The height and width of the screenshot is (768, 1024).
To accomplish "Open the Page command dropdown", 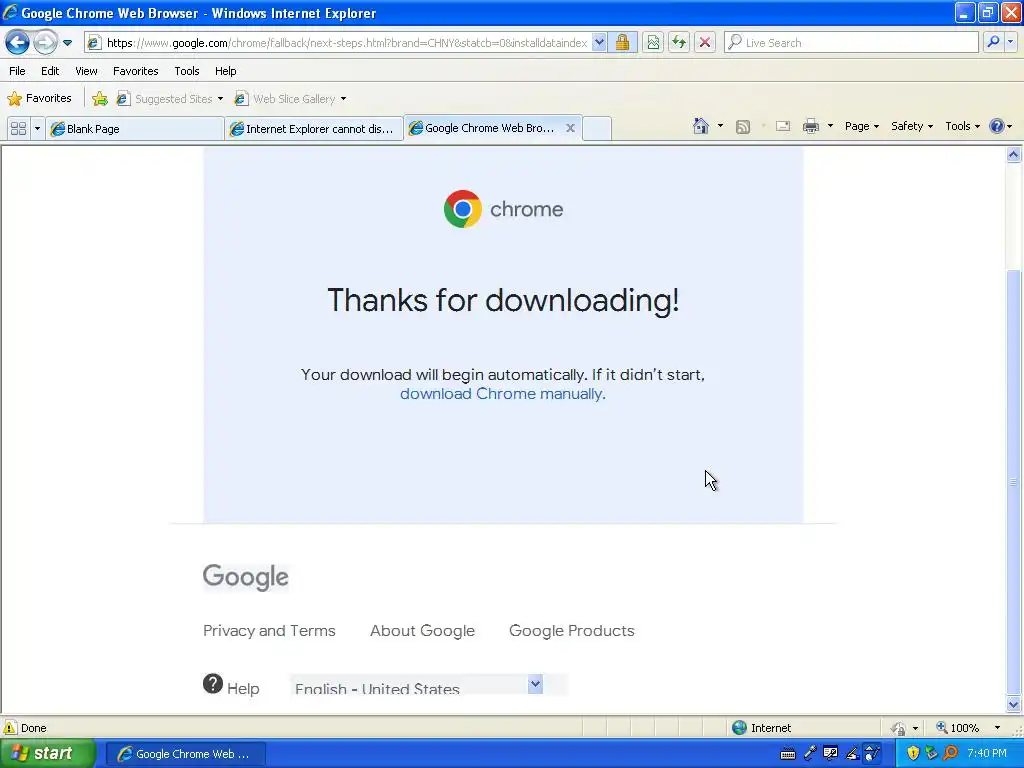I will pyautogui.click(x=861, y=126).
